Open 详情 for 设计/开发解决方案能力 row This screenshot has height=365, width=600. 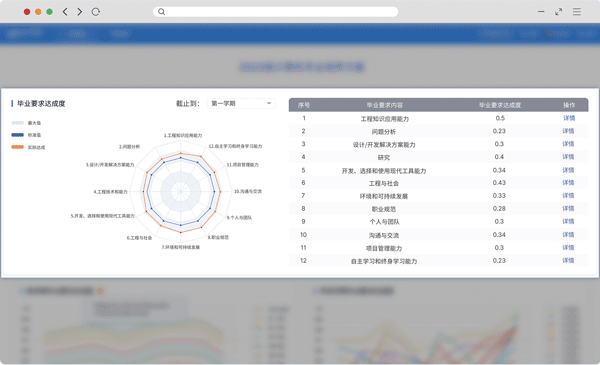coord(569,144)
